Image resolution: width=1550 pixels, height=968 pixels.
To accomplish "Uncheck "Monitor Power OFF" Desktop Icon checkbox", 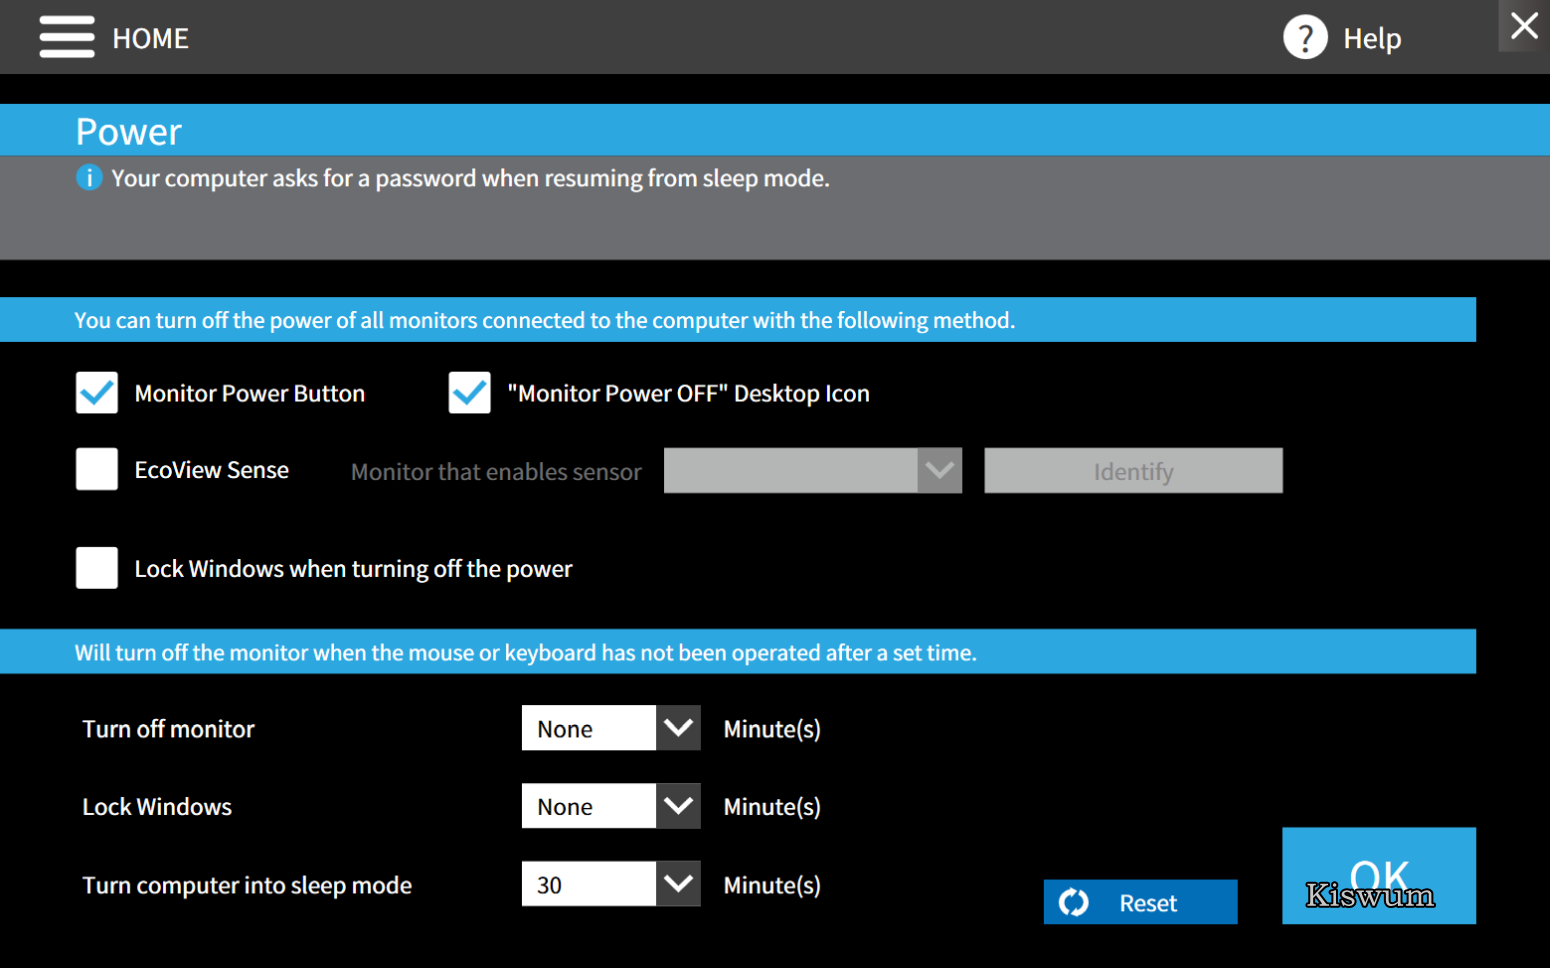I will tap(469, 393).
